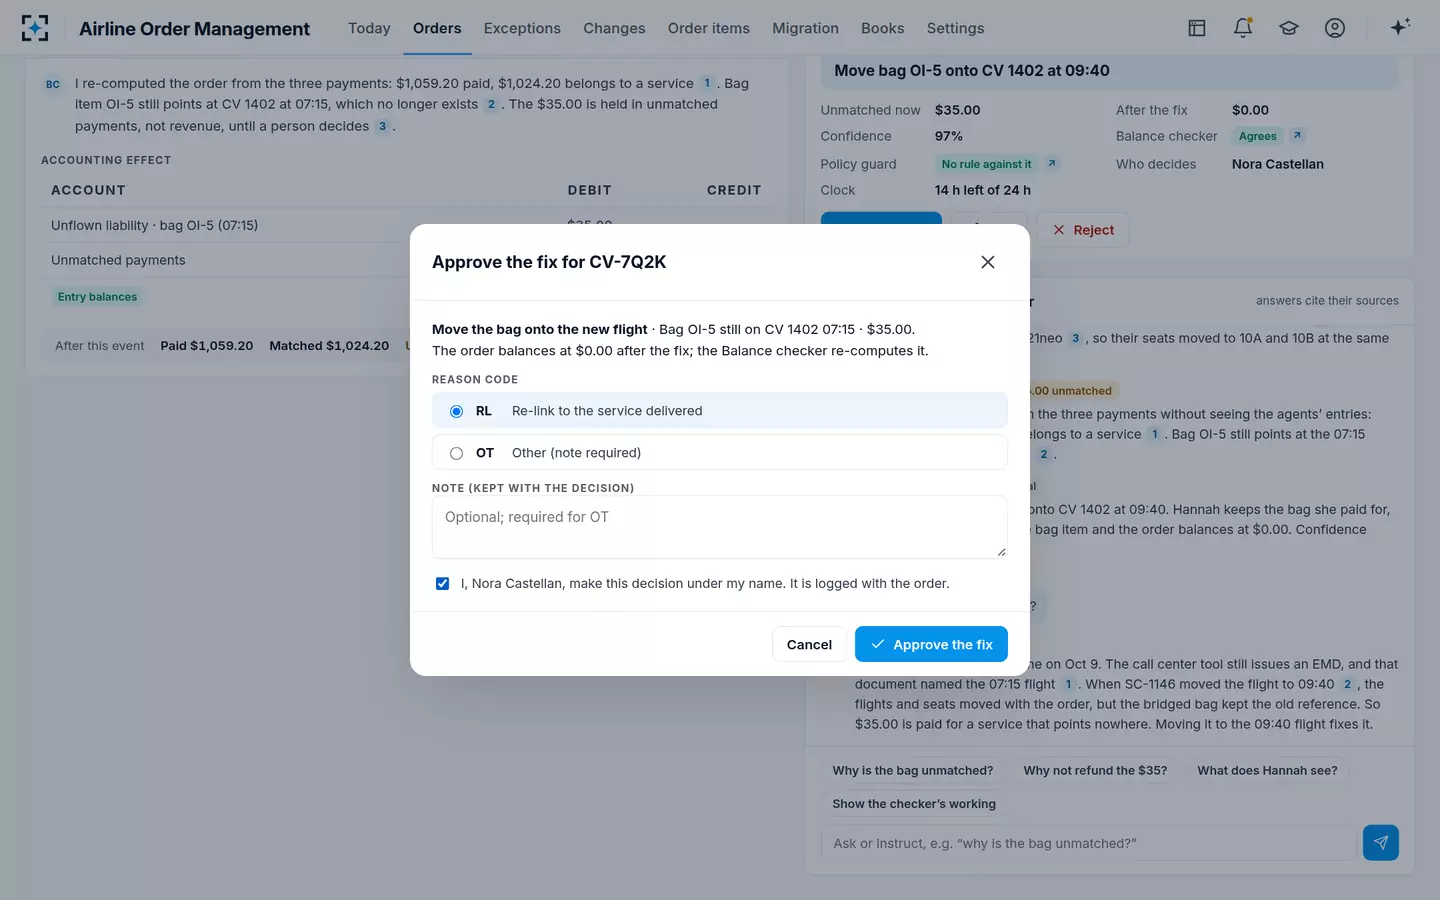Image resolution: width=1440 pixels, height=900 pixels.
Task: Open the sparkle AI assistant icon
Action: (1400, 27)
